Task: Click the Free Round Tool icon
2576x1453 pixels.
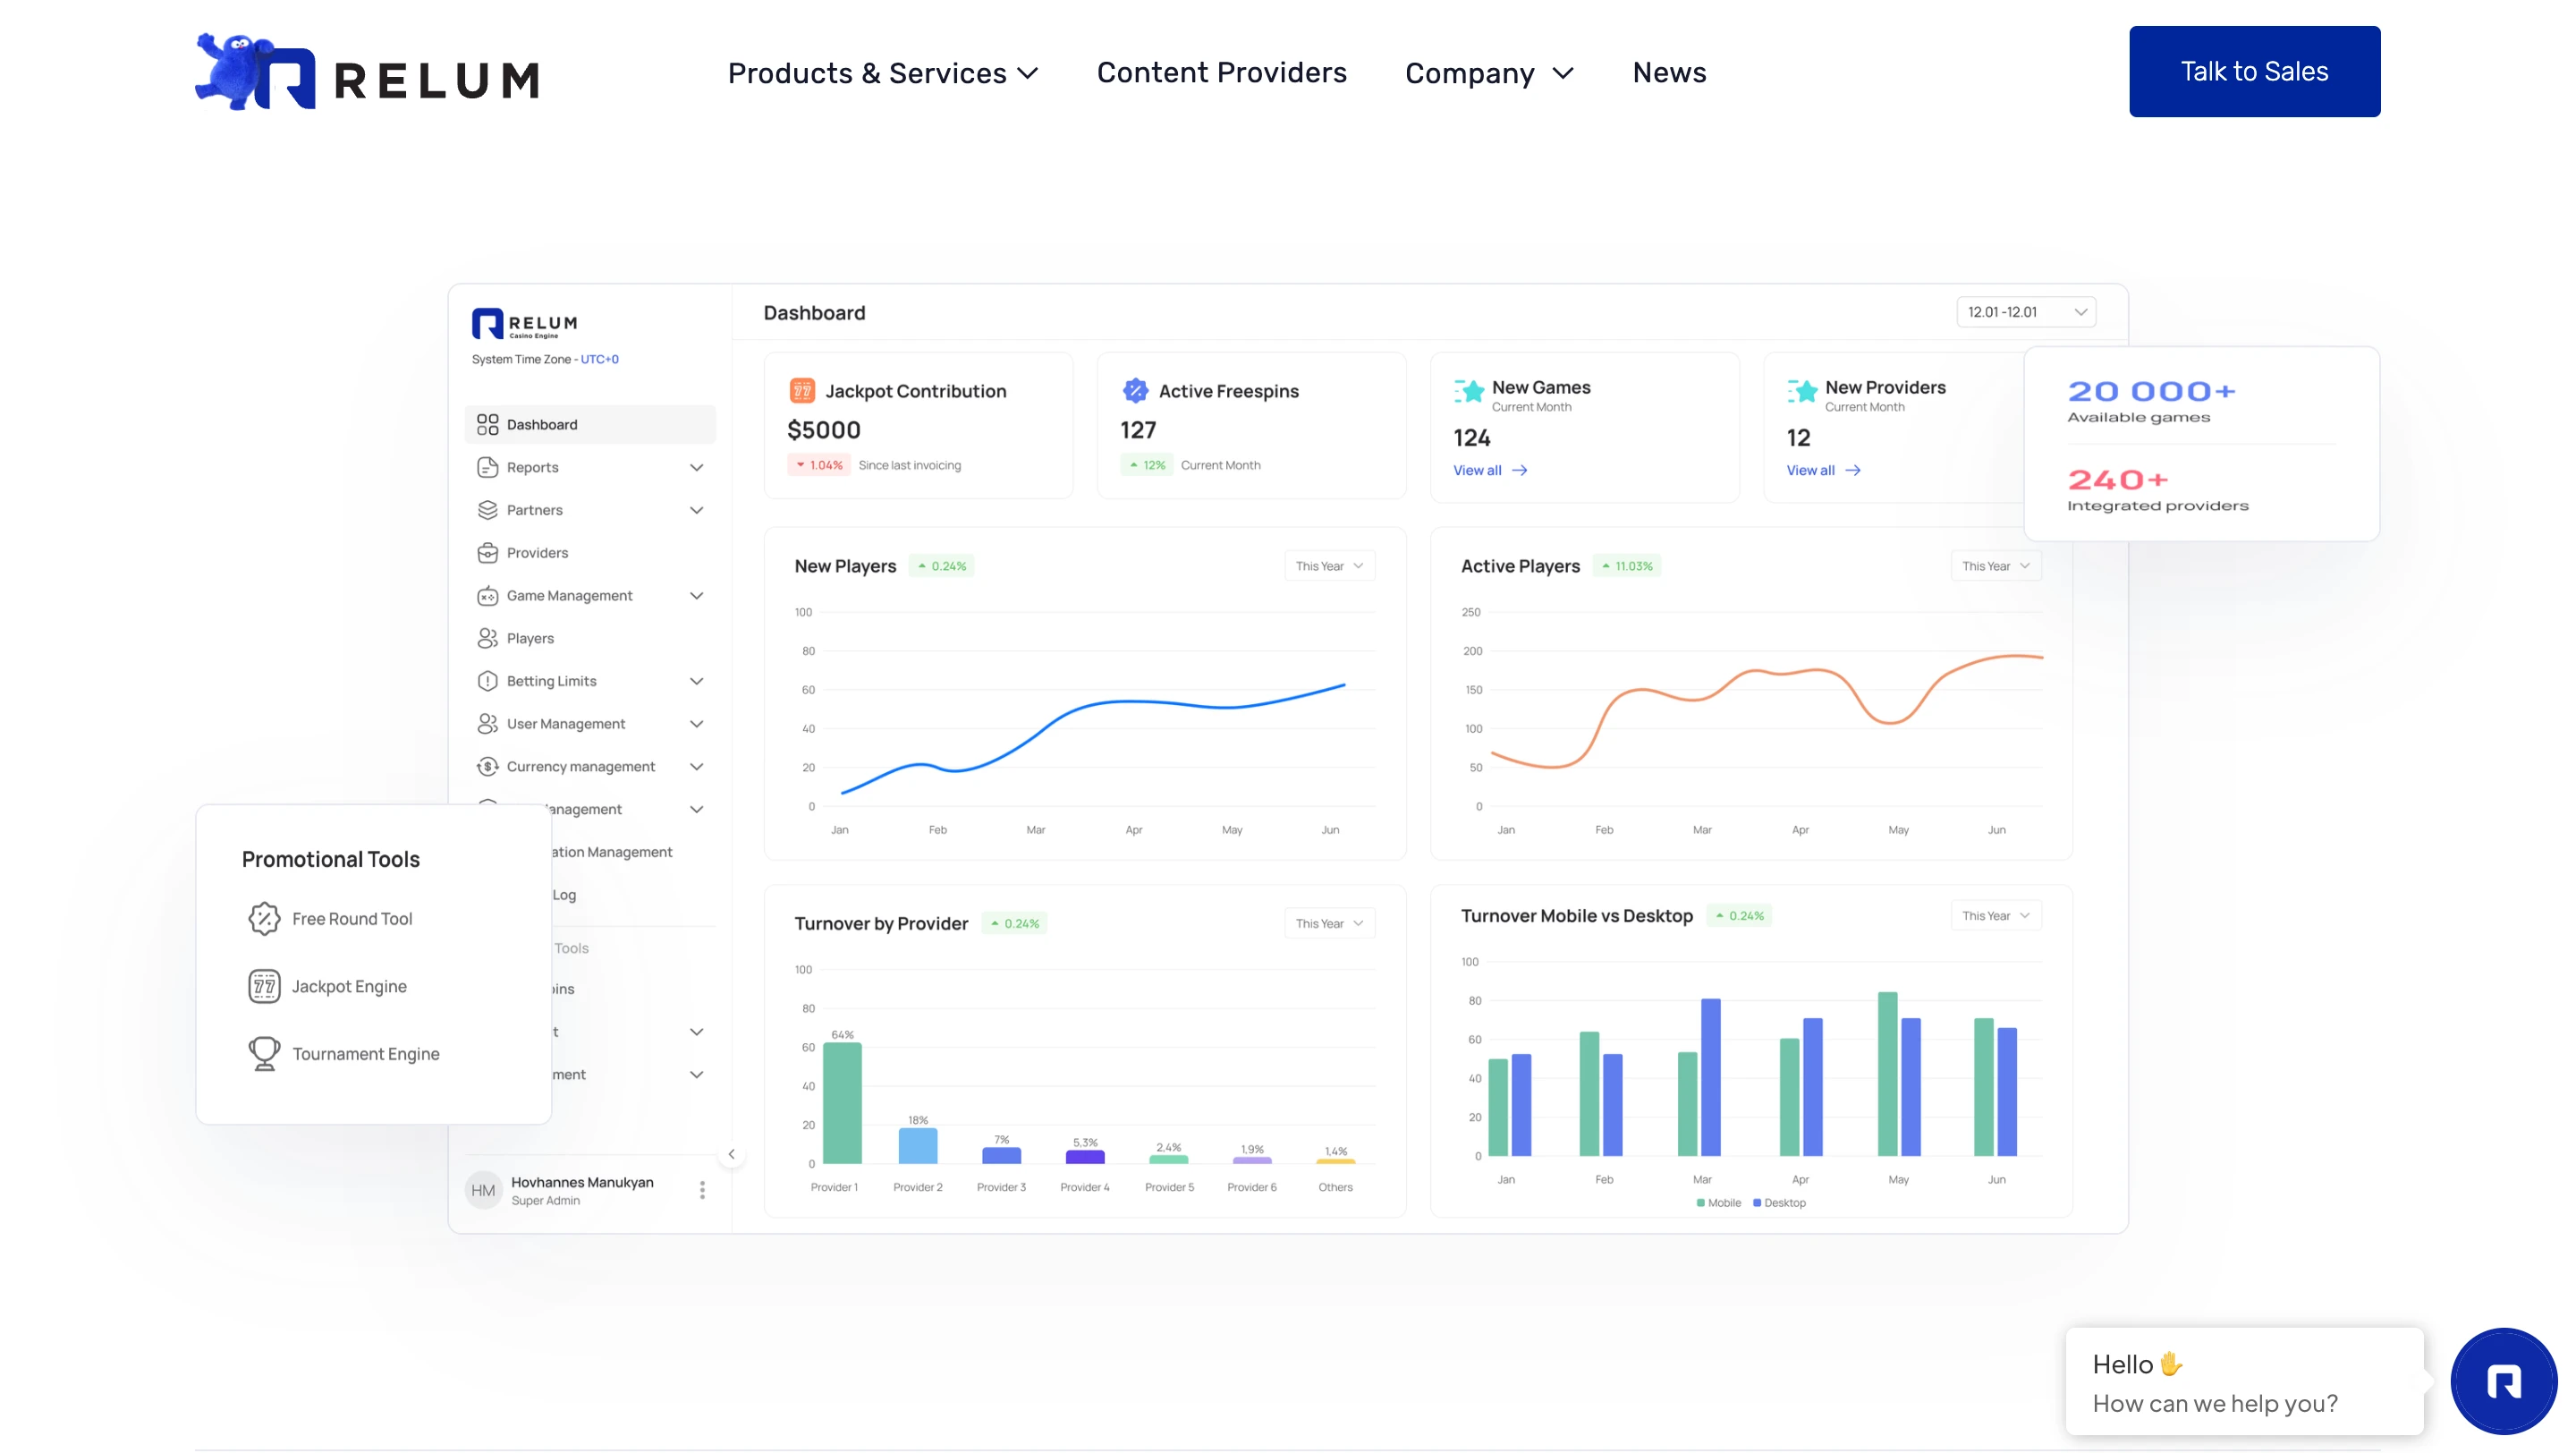Action: pos(264,918)
